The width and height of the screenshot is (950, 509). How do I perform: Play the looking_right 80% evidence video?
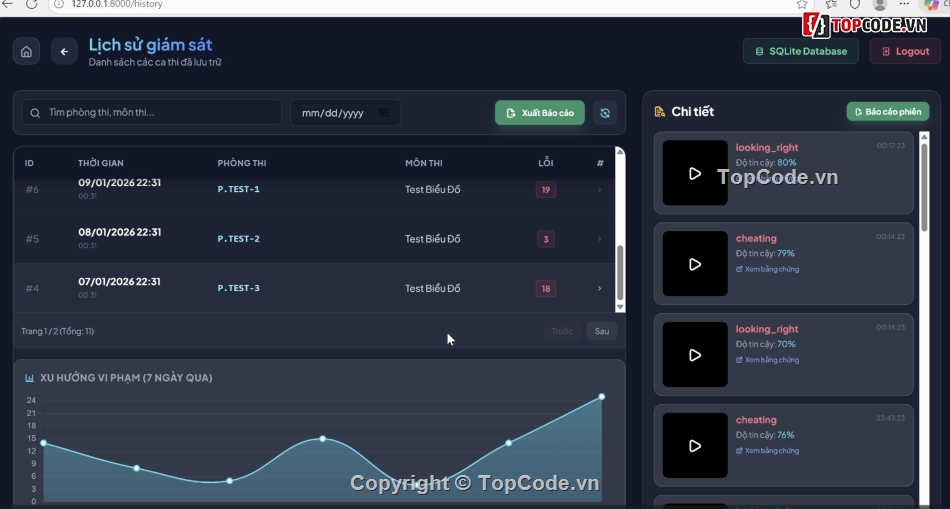pos(695,173)
